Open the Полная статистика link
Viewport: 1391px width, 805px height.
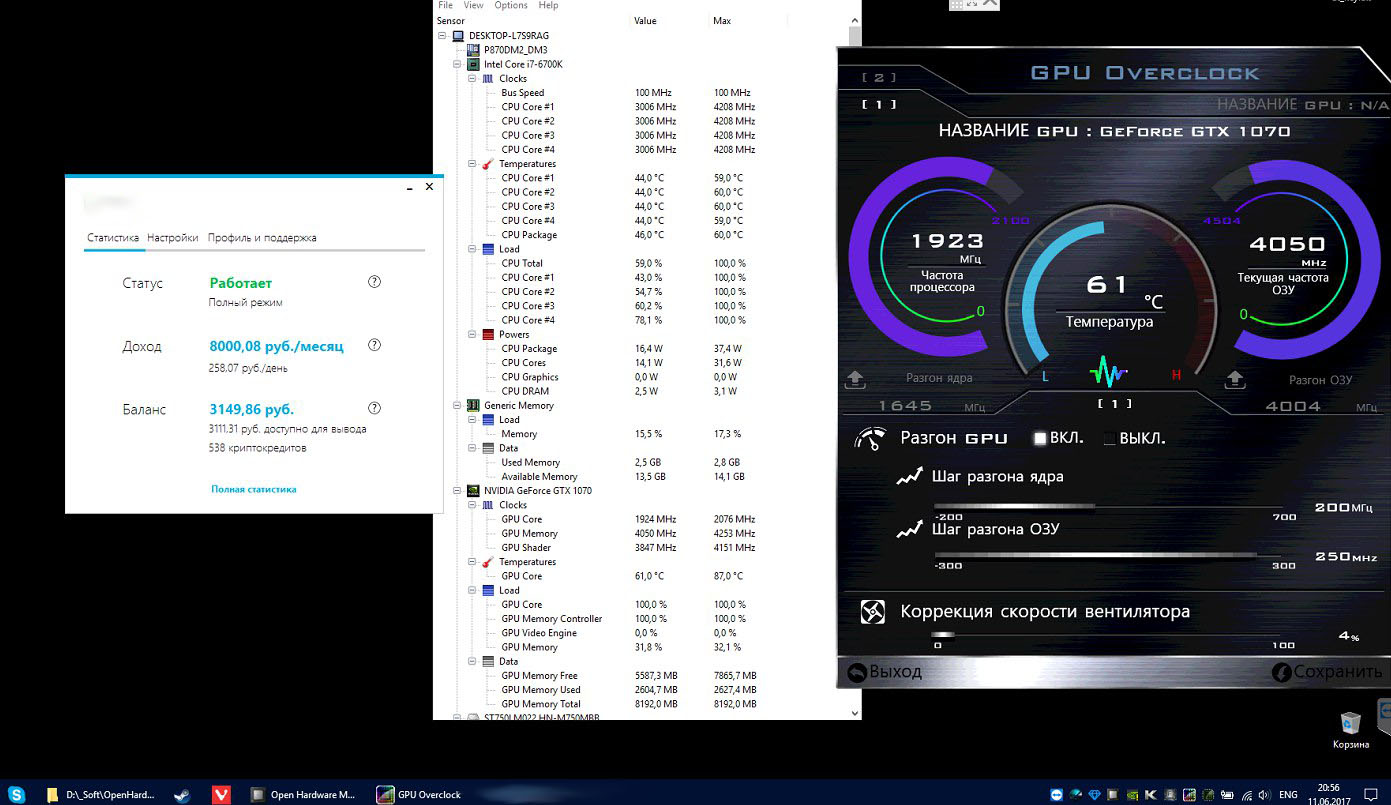[x=253, y=489]
